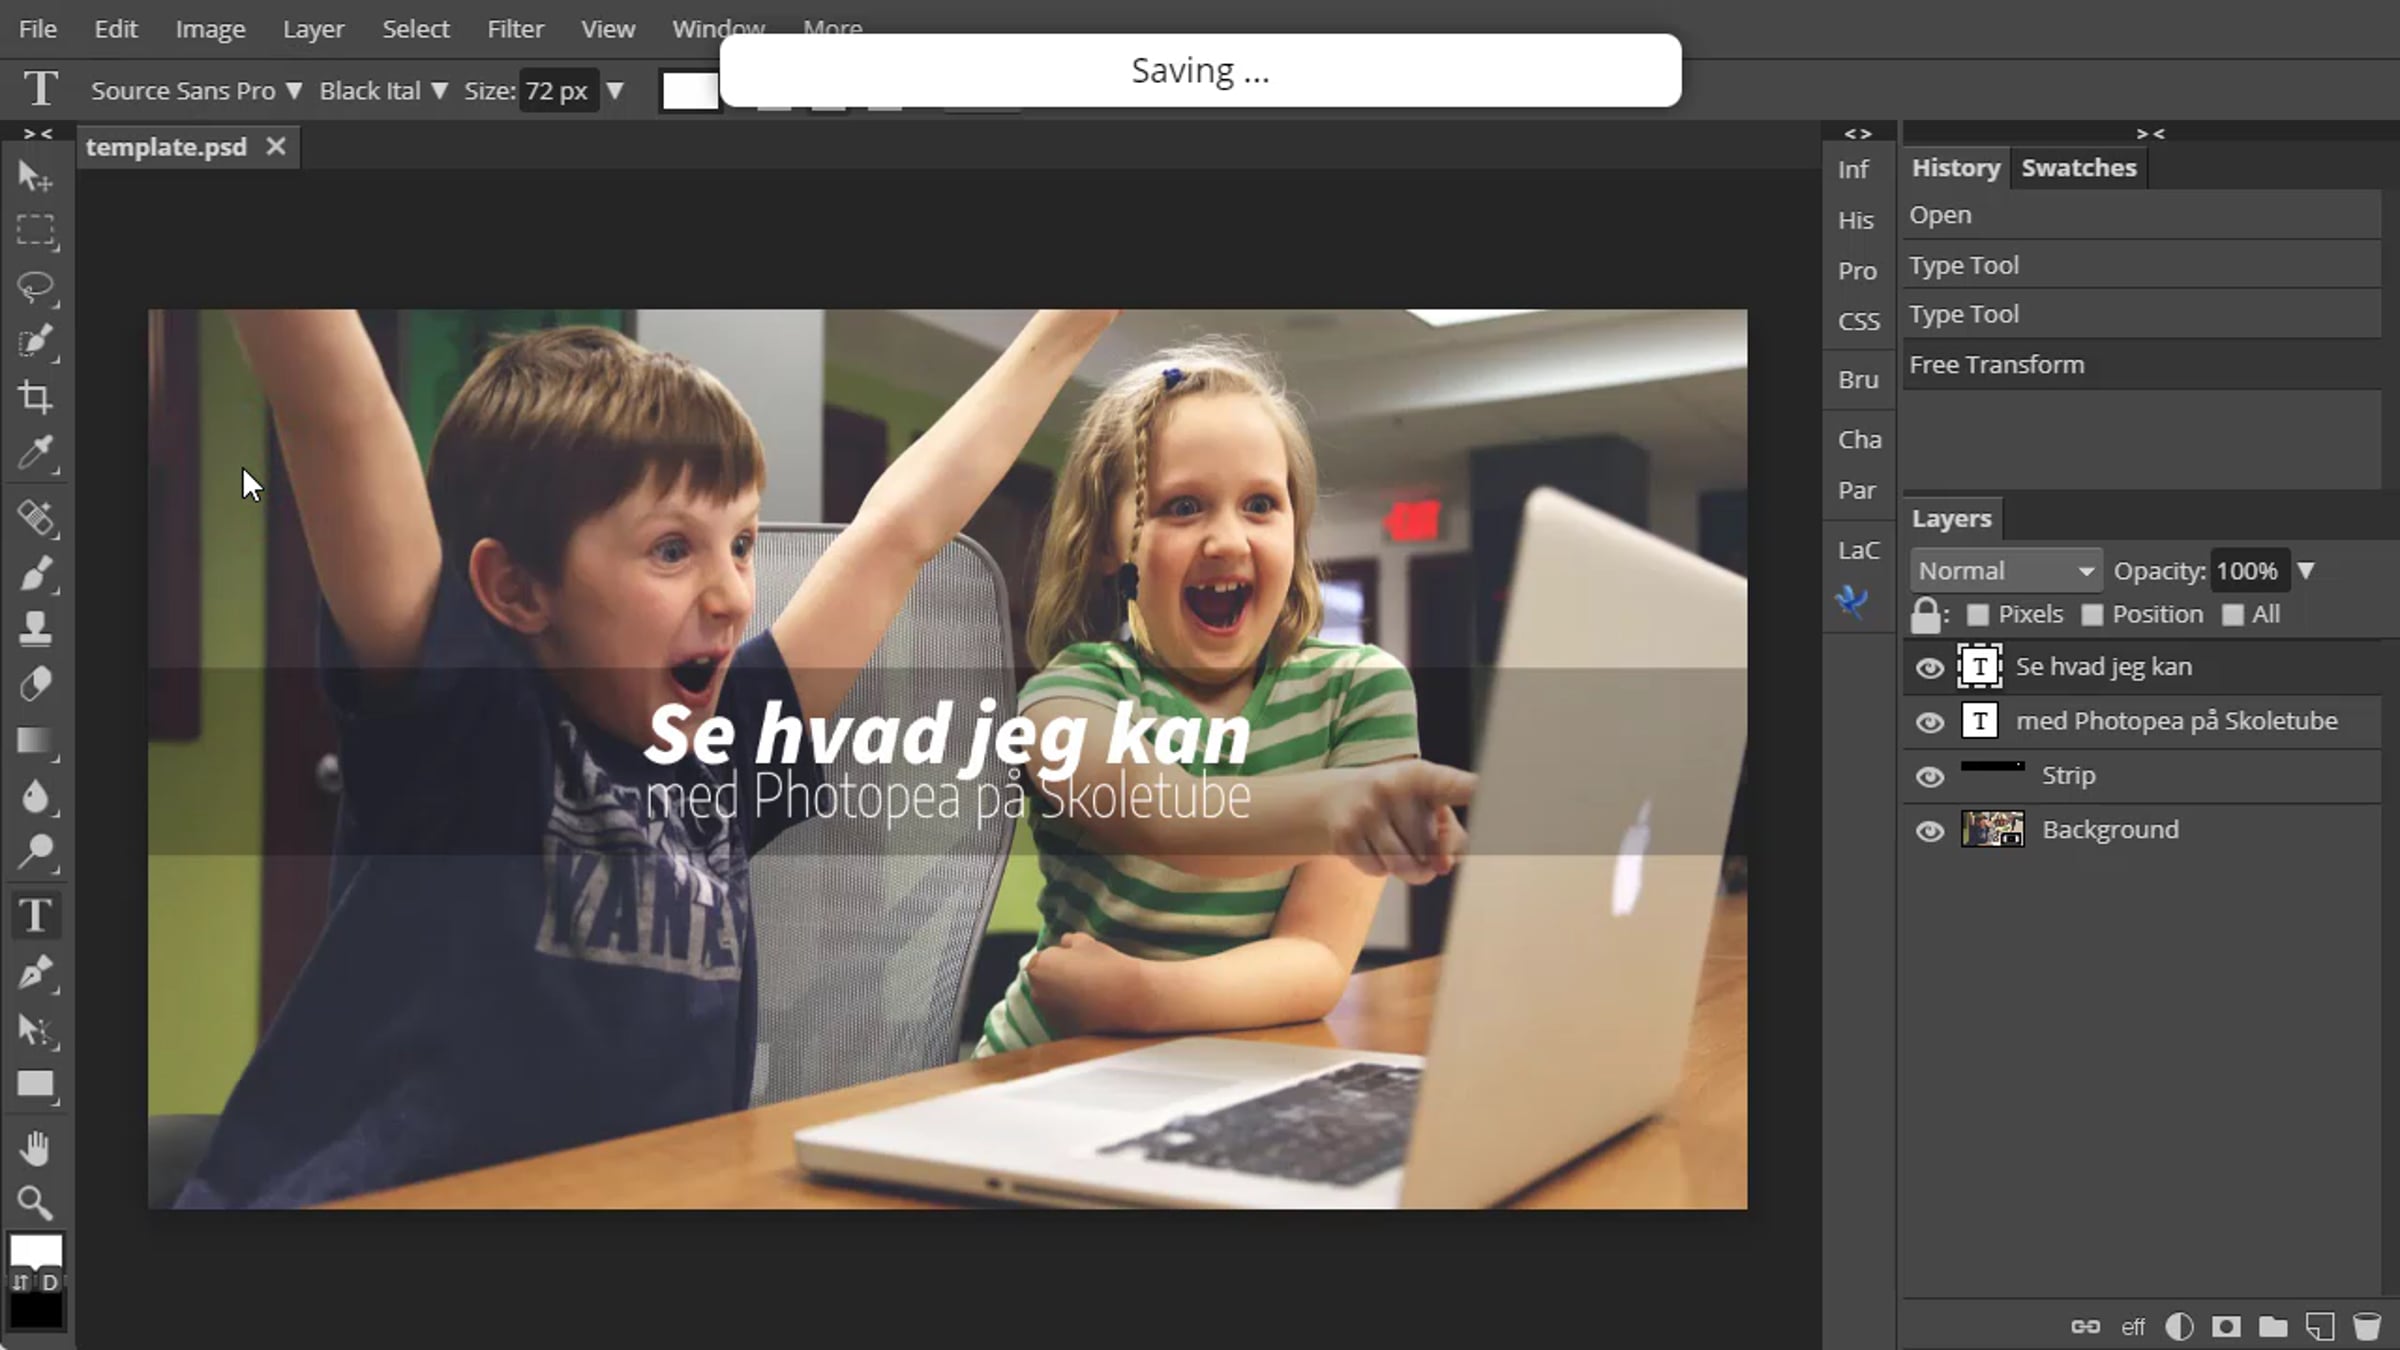Click the white text color swatch

(x=690, y=91)
